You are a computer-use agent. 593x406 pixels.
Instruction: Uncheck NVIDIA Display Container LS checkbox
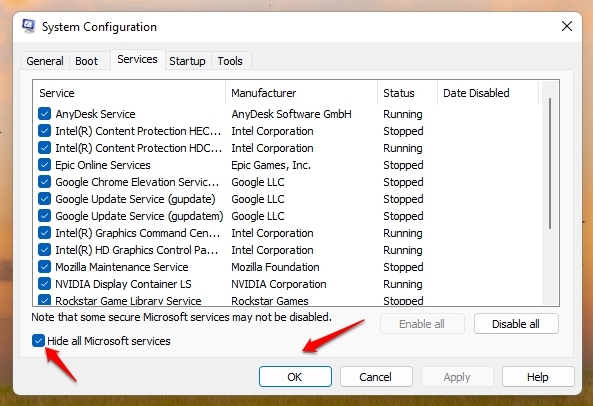[44, 284]
